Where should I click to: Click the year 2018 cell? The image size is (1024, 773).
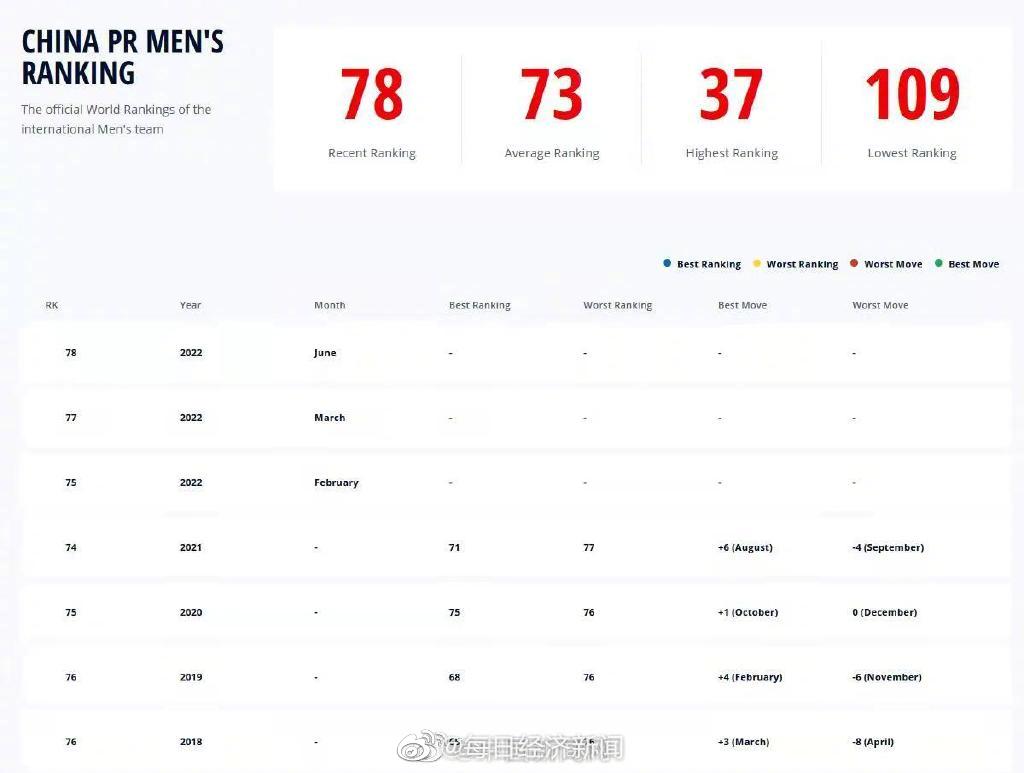click(191, 742)
